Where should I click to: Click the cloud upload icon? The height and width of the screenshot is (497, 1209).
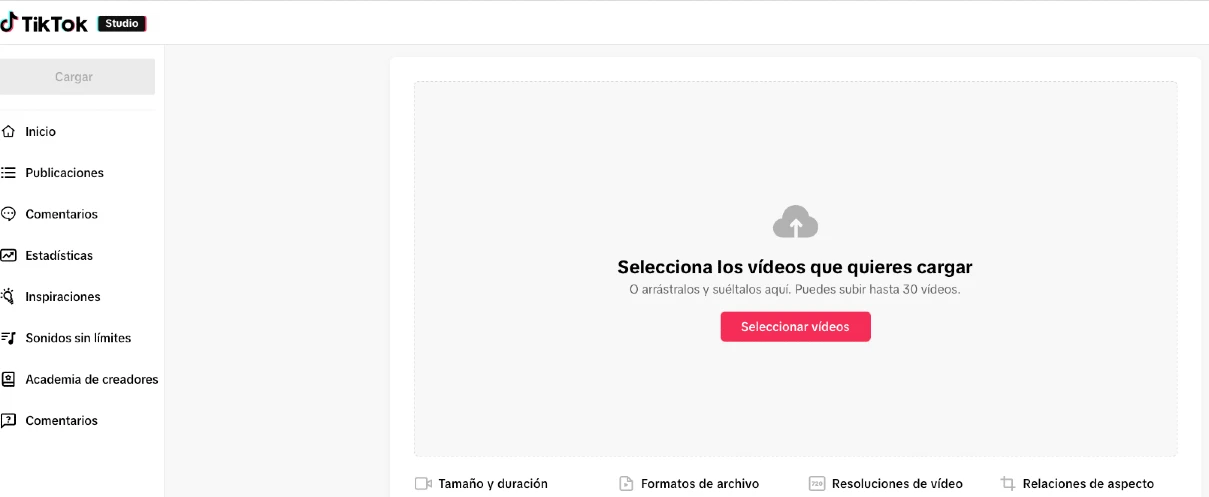(x=796, y=222)
